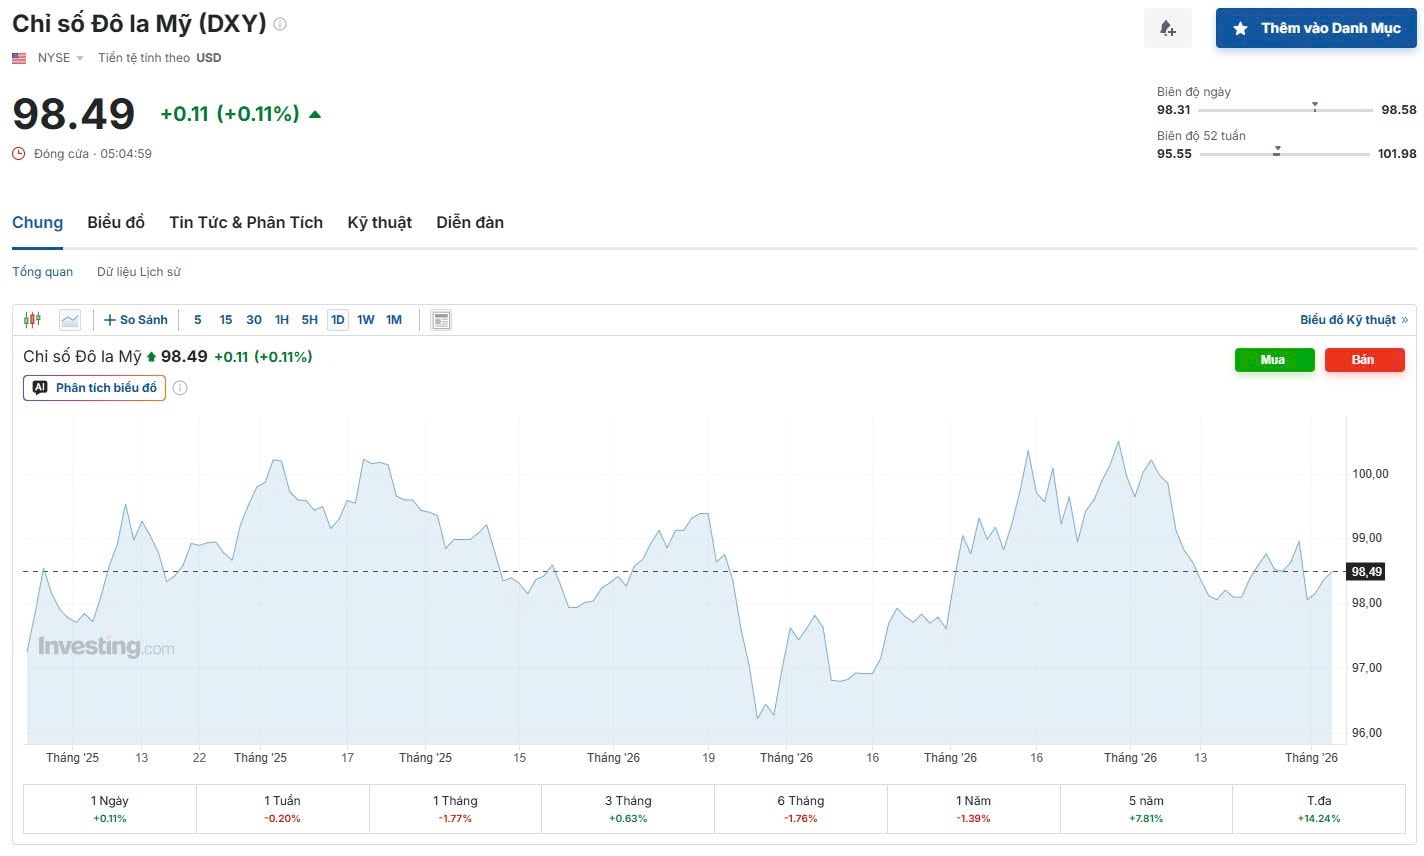
Task: Set chart interval to 15 minutes
Action: 226,320
